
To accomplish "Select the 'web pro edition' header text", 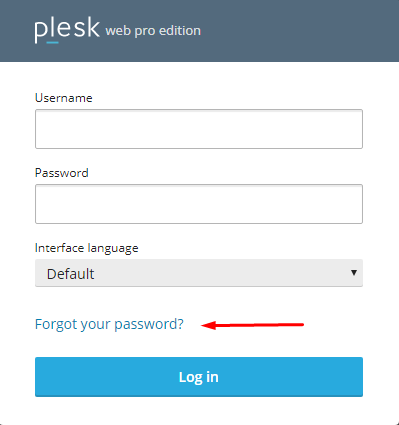I will click(153, 31).
